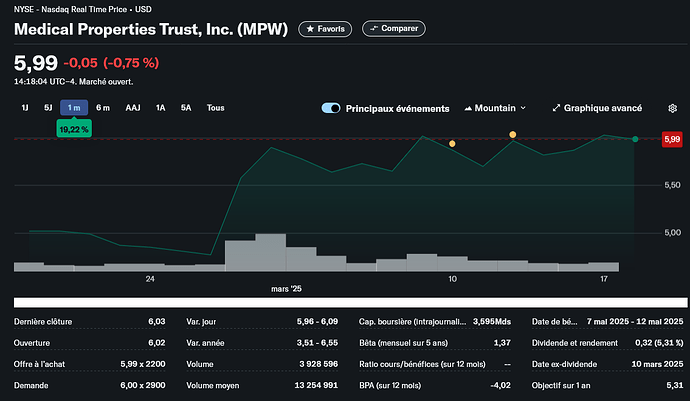
Task: Select the 1A time range
Action: (x=160, y=108)
